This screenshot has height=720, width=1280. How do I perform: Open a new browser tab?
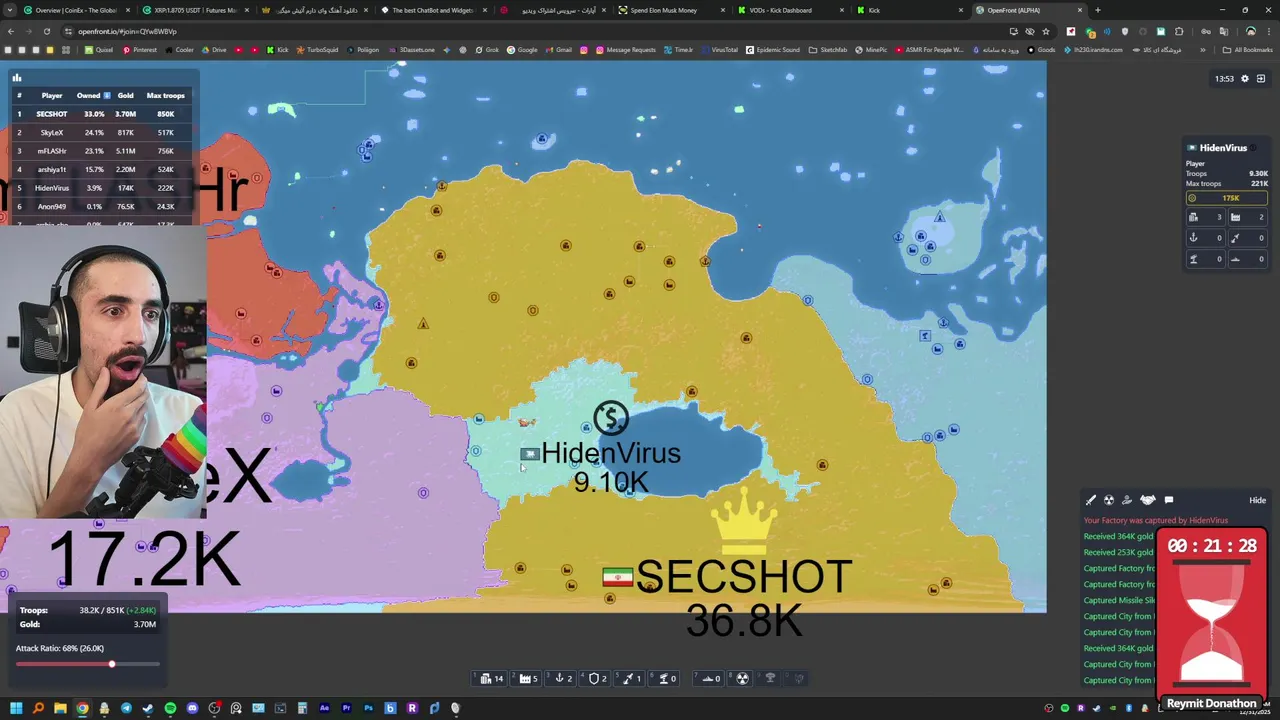click(x=1098, y=10)
